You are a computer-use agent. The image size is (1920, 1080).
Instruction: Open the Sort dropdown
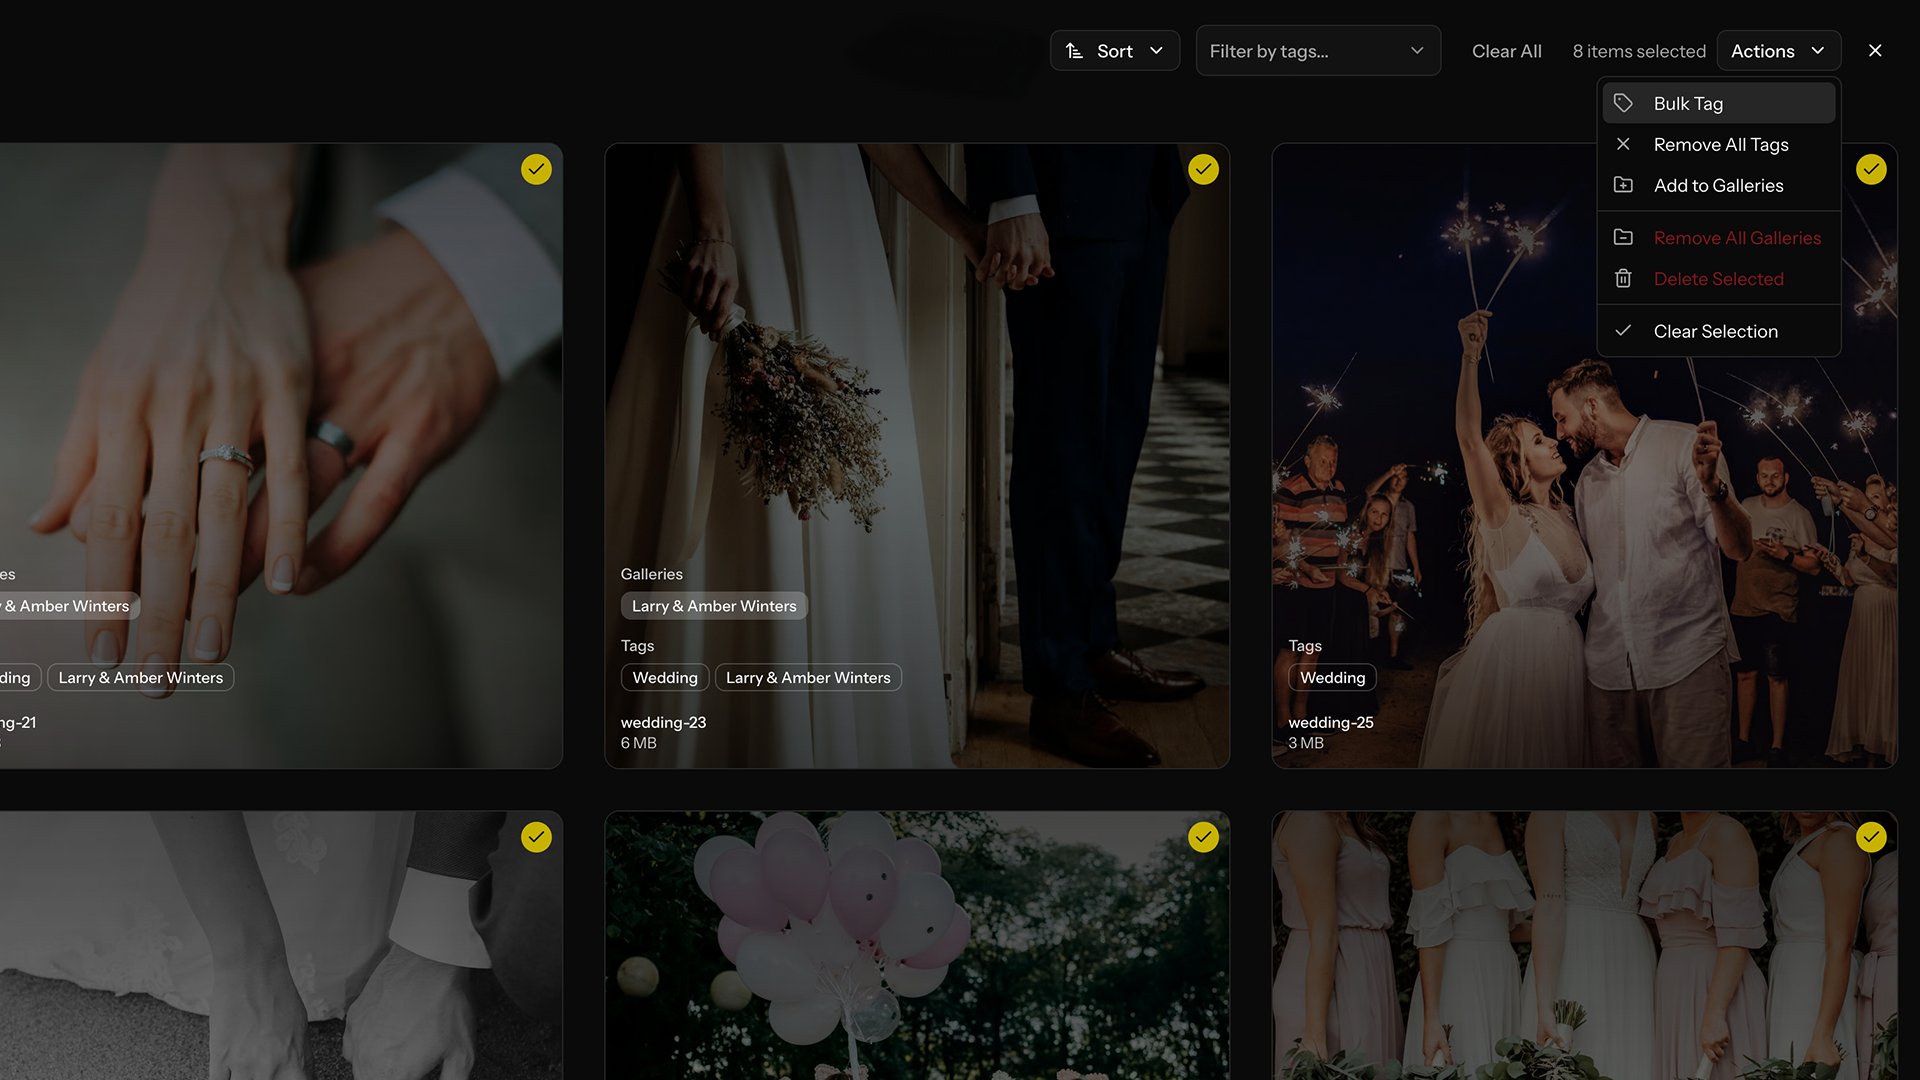click(1115, 51)
